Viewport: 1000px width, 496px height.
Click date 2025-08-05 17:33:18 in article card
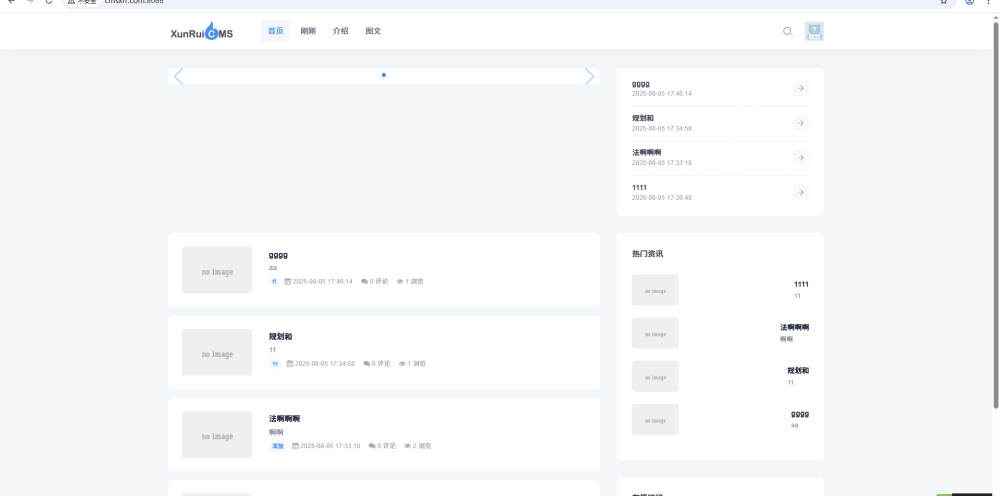tap(330, 446)
